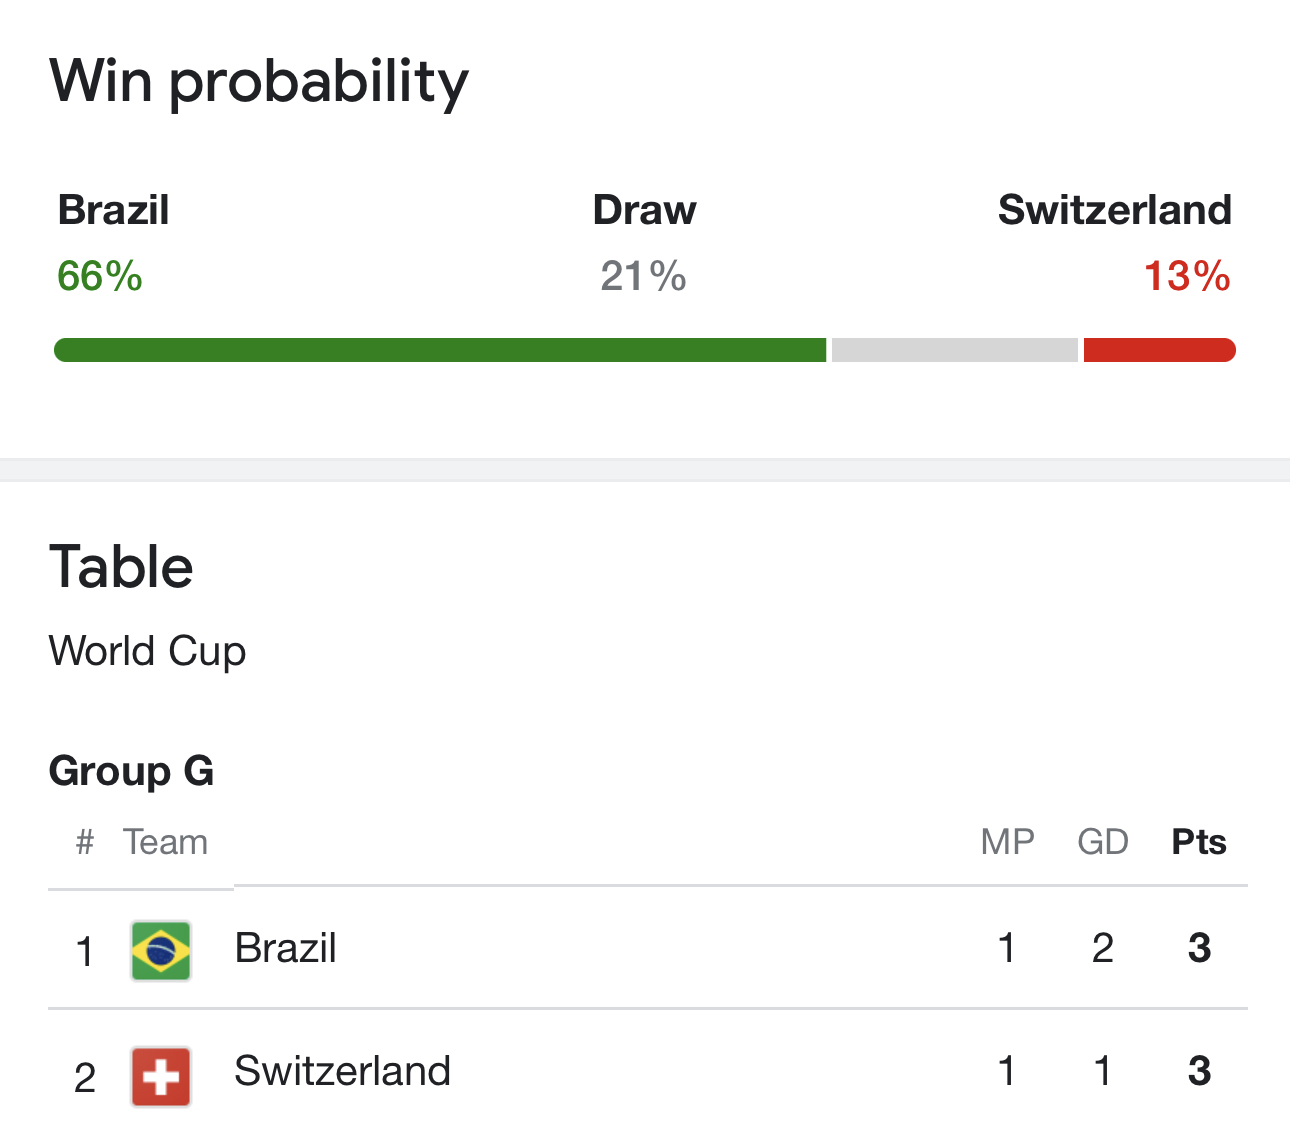Viewport: 1290px width, 1128px height.
Task: Click the MP column header
Action: (1007, 842)
